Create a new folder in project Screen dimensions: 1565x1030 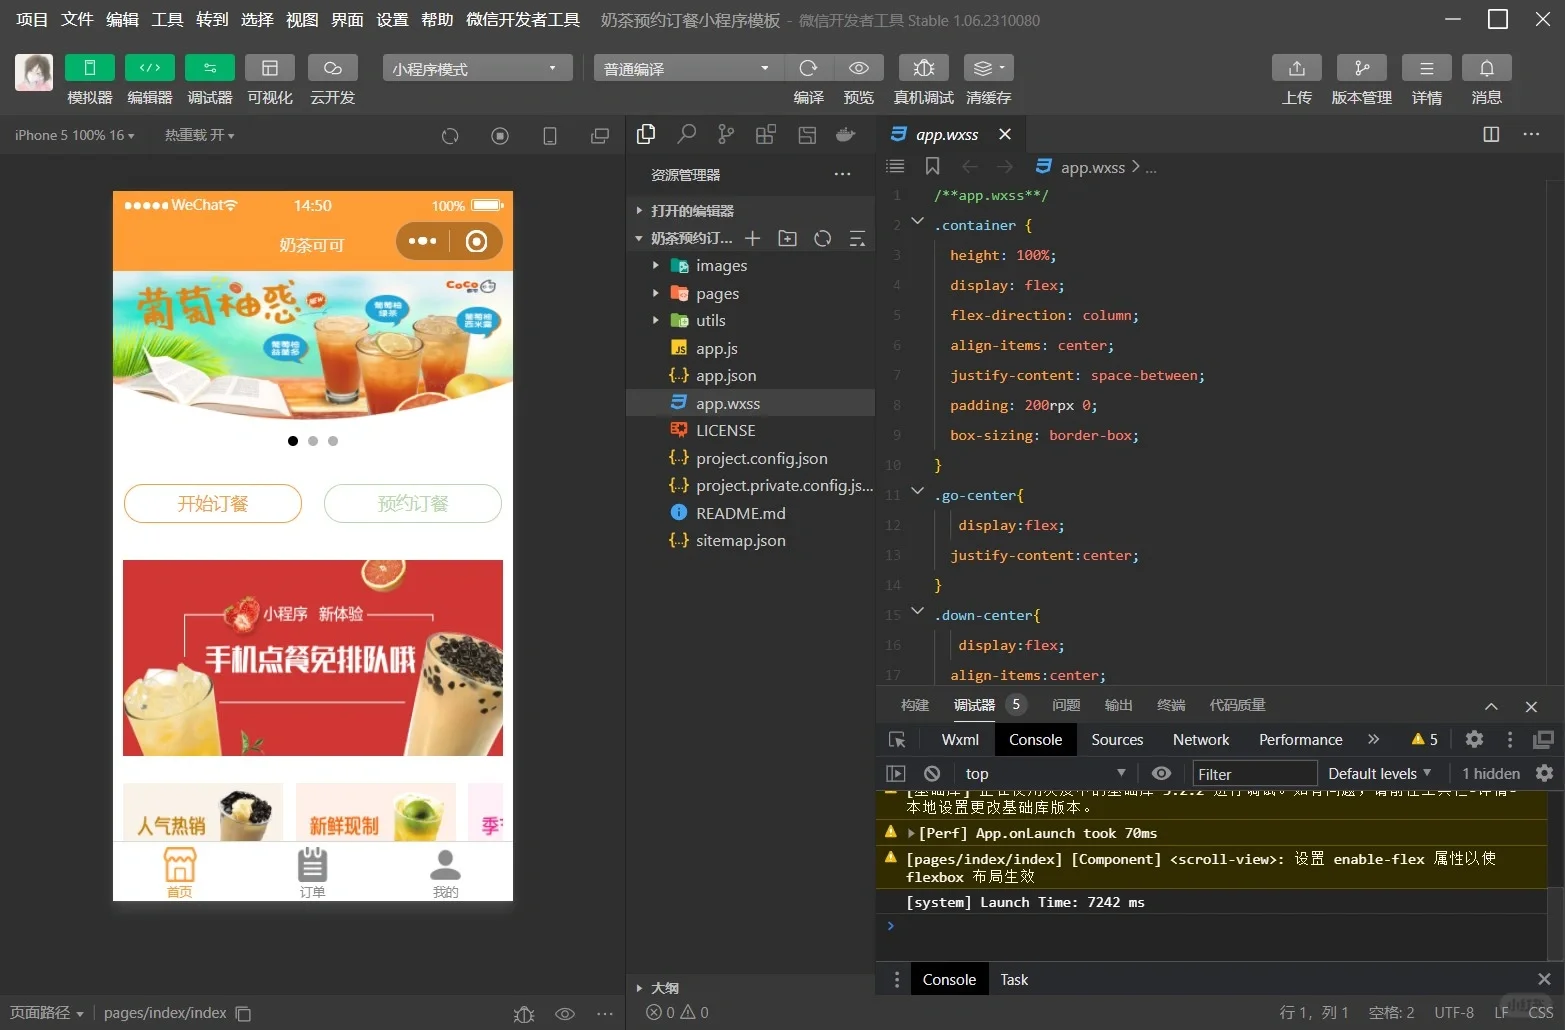[x=788, y=238]
